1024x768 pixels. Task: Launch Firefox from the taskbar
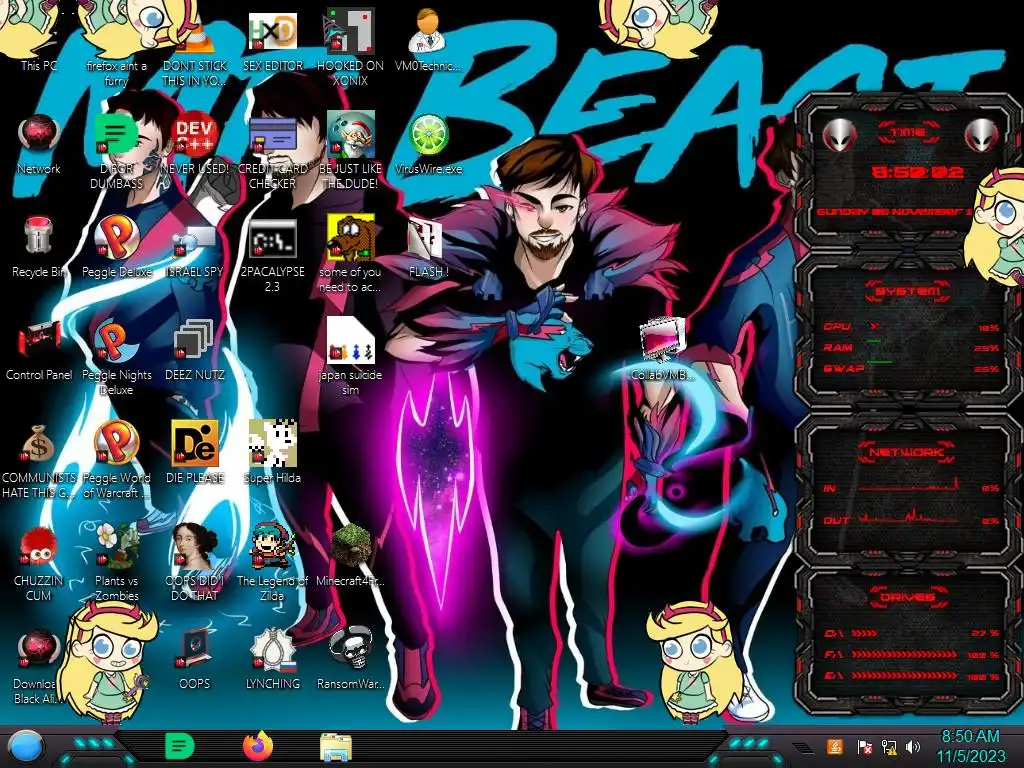(x=258, y=746)
